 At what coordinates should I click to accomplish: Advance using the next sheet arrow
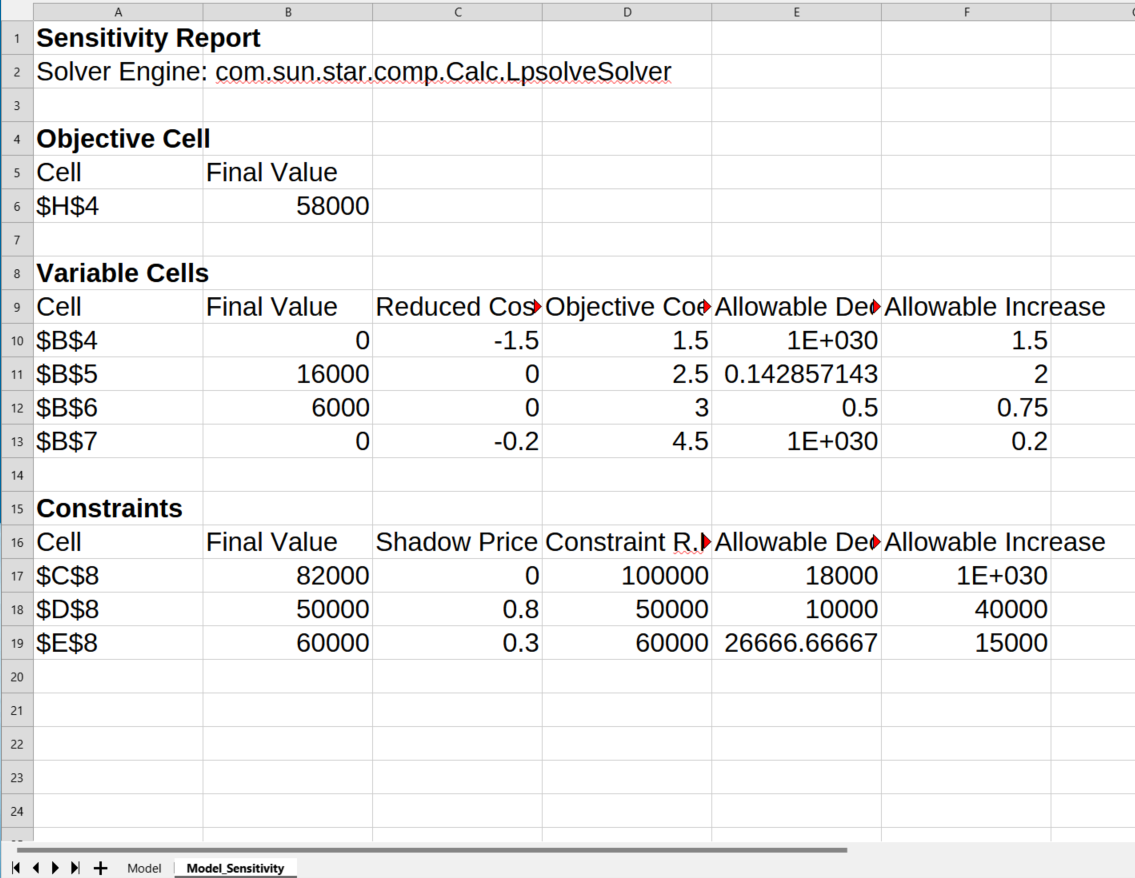(x=54, y=868)
